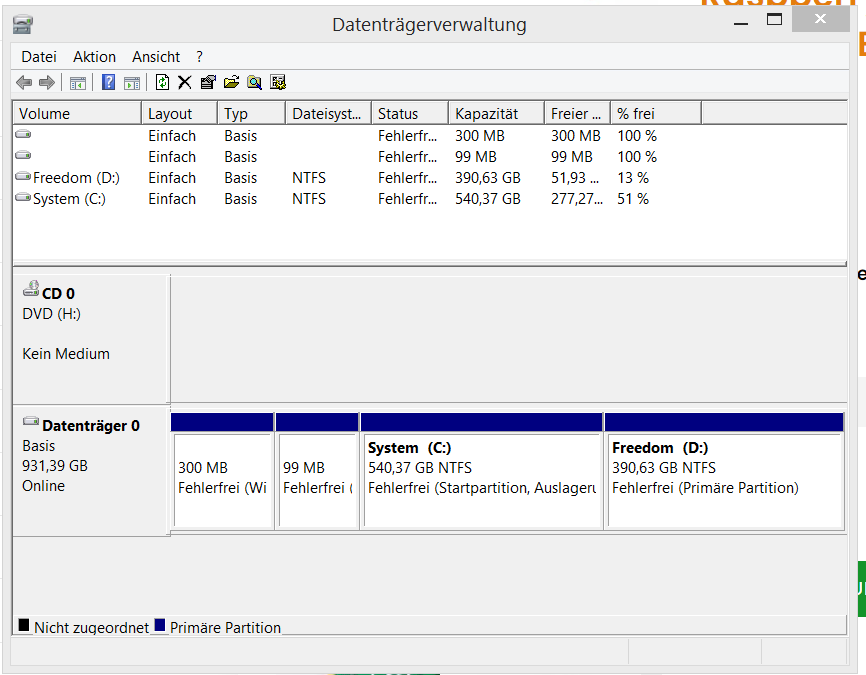Open the Ansicht menu
866x675 pixels.
point(156,57)
